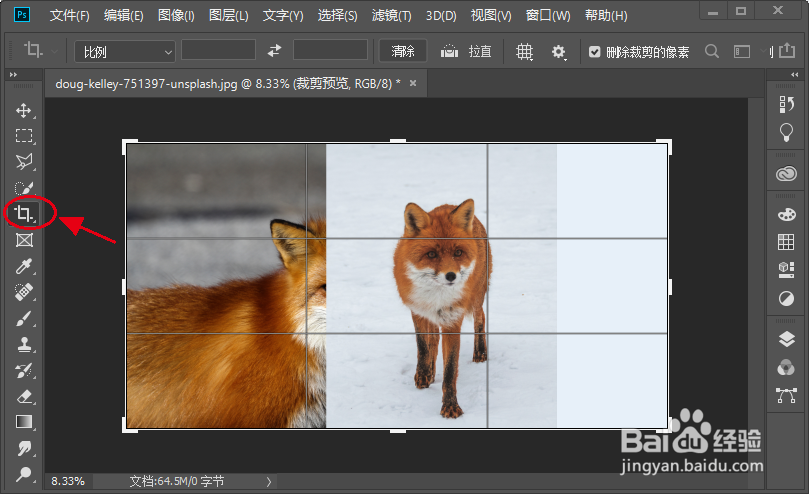This screenshot has width=809, height=494.
Task: Select the Polygonal Lasso tool
Action: (24, 162)
